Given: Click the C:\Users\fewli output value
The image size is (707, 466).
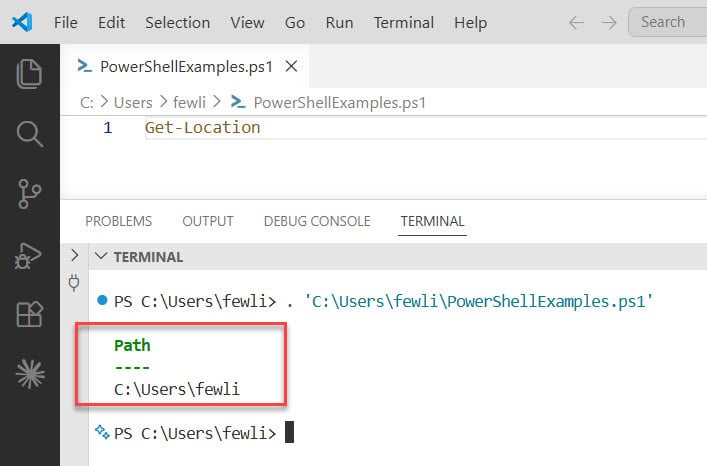Looking at the screenshot, I should click(x=177, y=388).
